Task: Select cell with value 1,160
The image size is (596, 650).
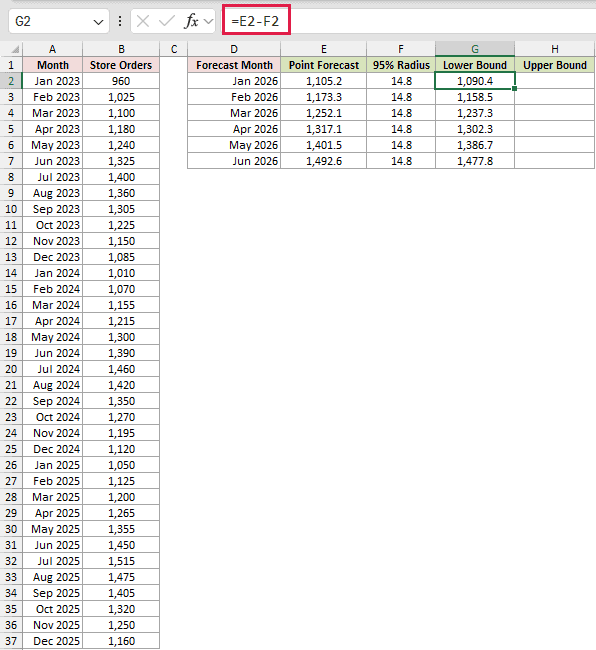Action: [x=121, y=641]
